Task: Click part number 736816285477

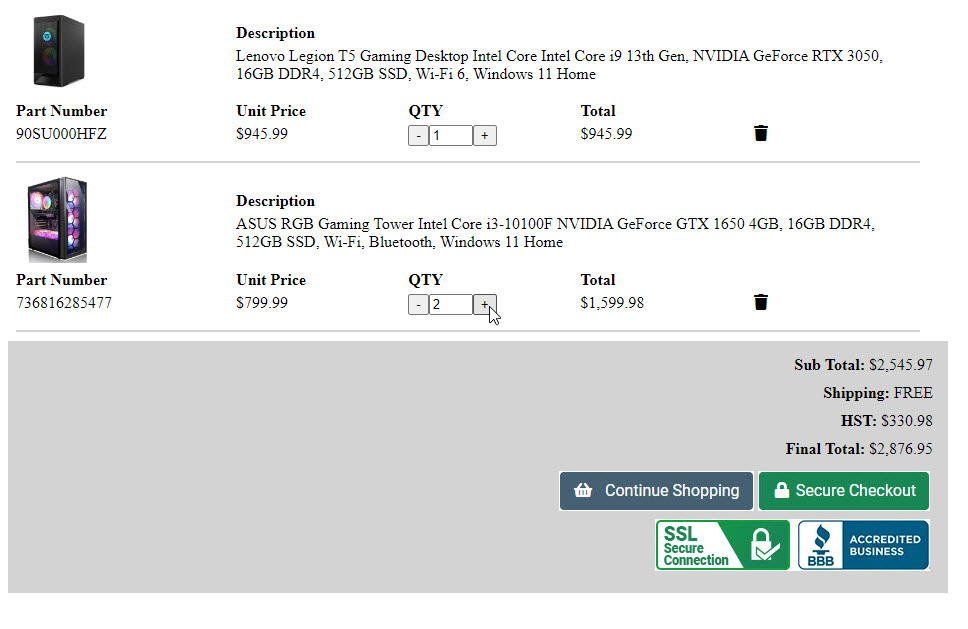Action: (x=64, y=302)
